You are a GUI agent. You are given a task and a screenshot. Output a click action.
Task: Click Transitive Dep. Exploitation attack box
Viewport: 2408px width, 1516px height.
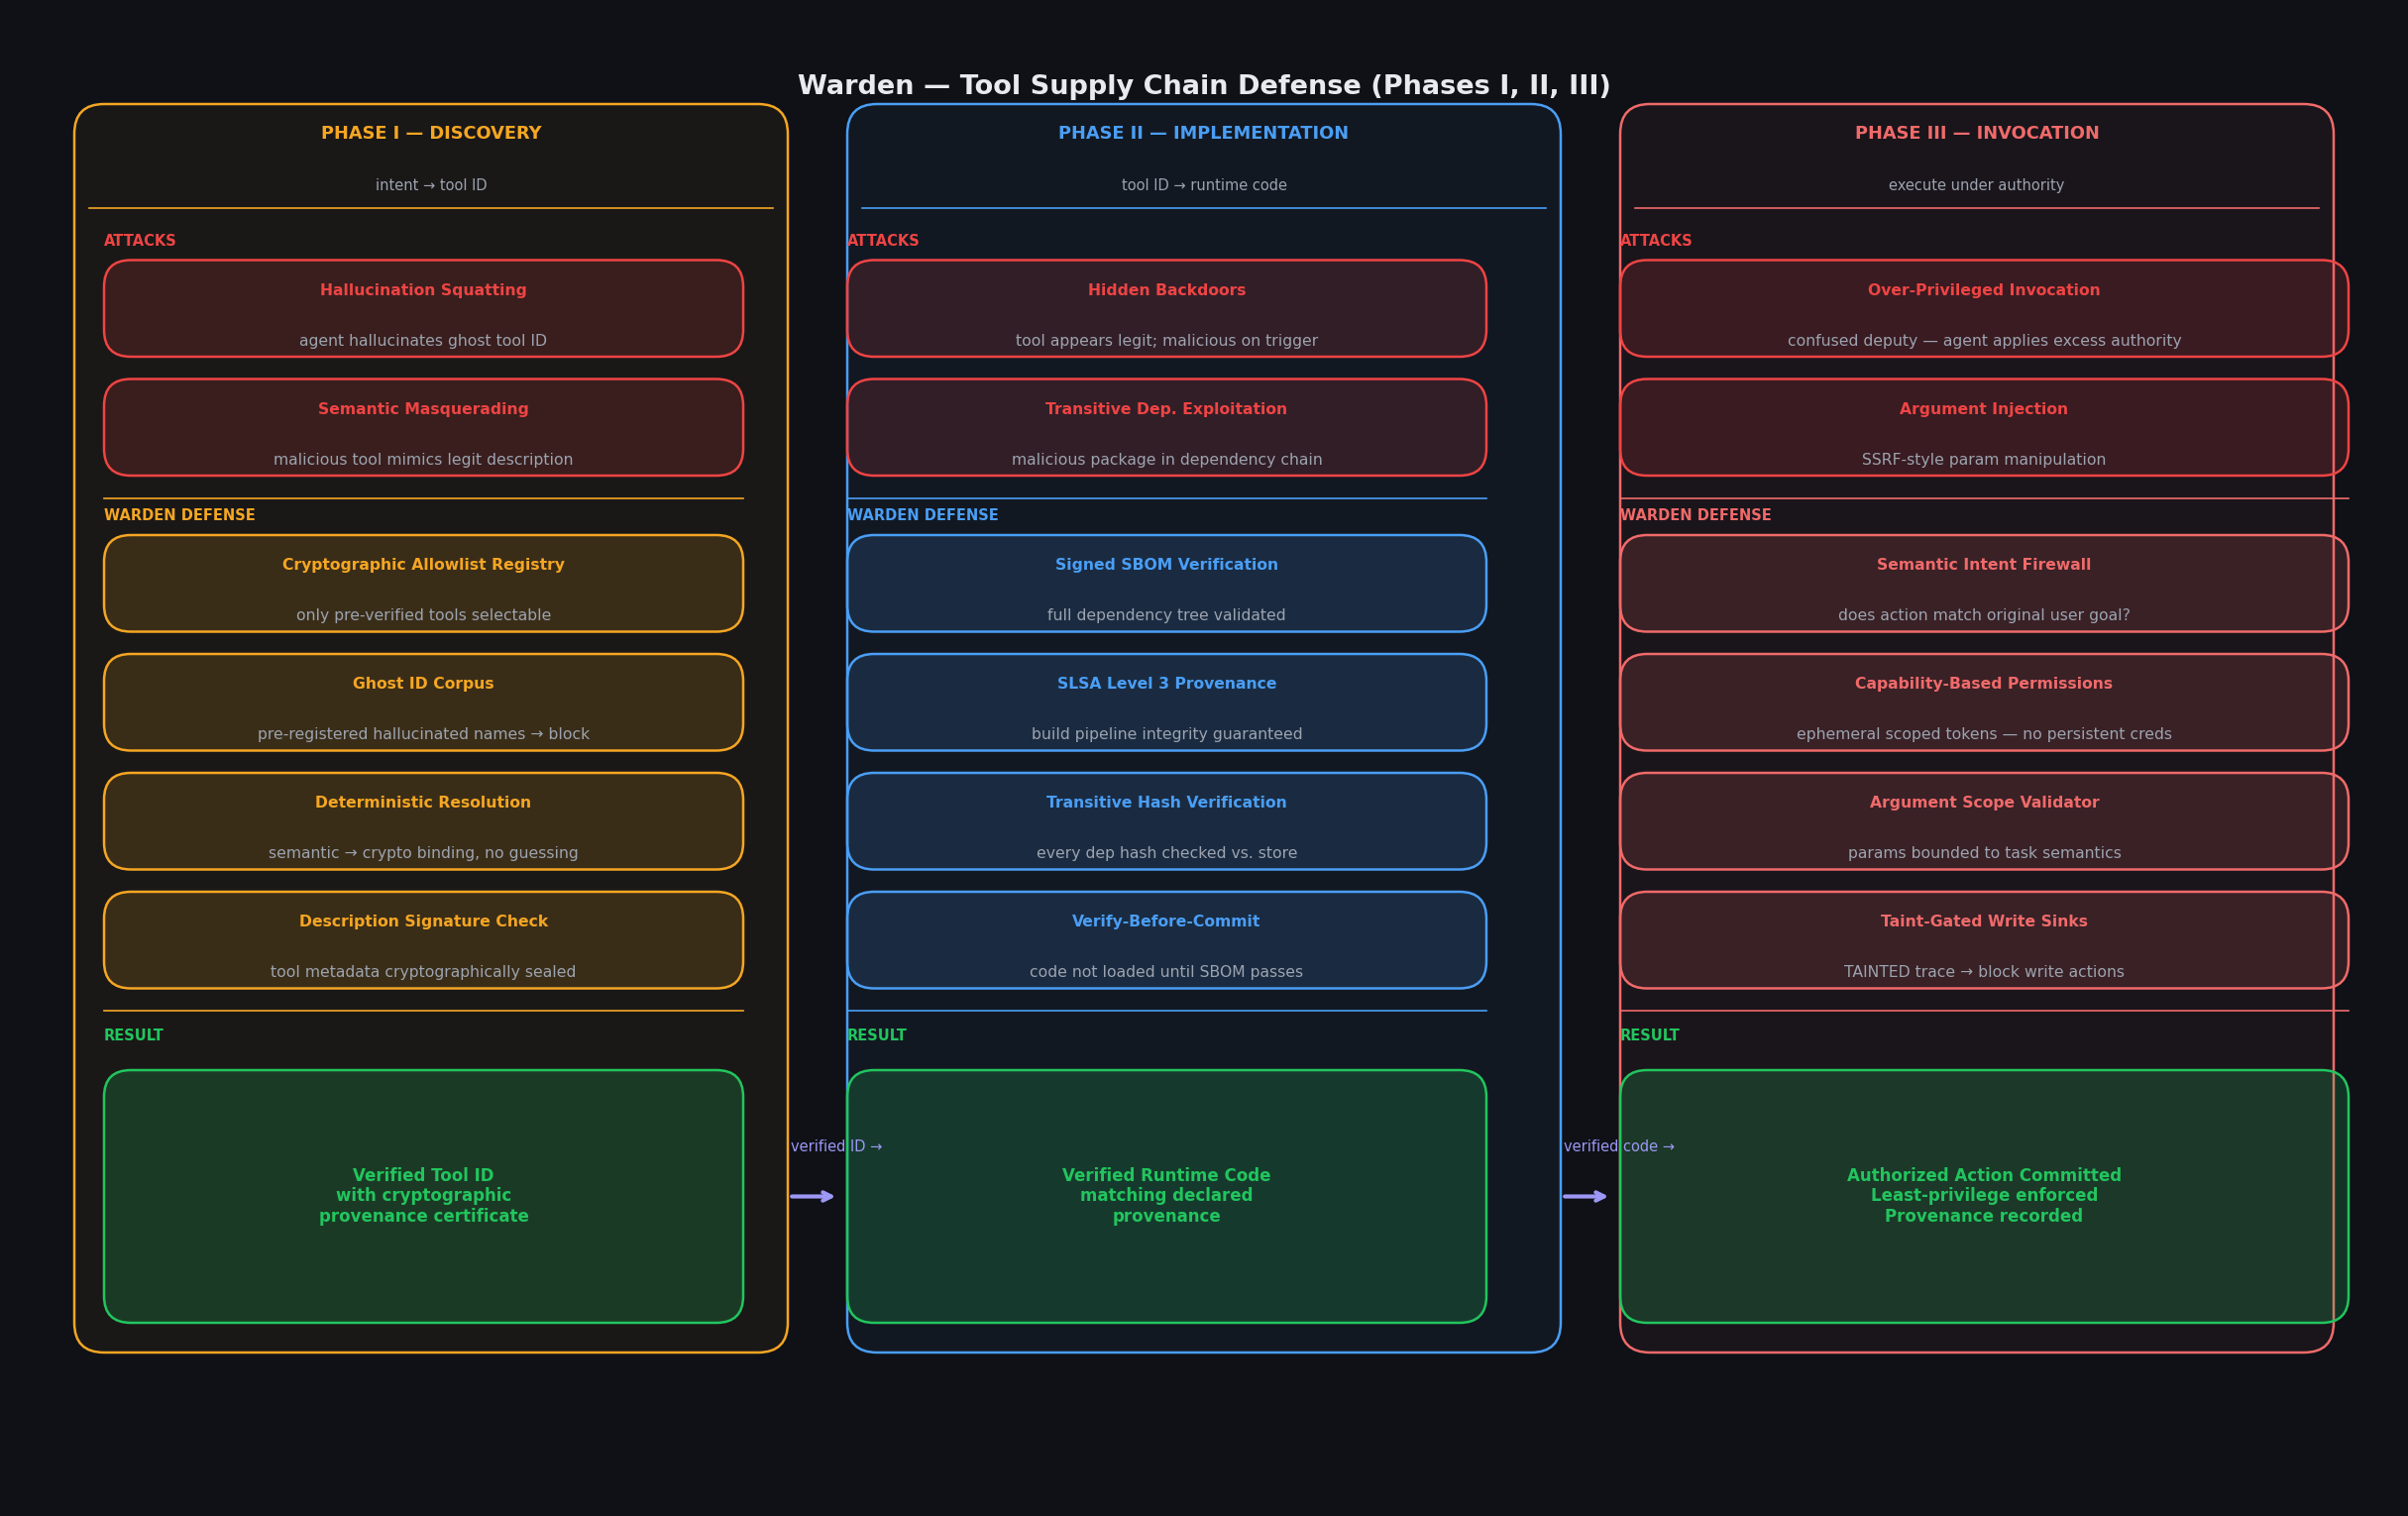tap(1166, 427)
